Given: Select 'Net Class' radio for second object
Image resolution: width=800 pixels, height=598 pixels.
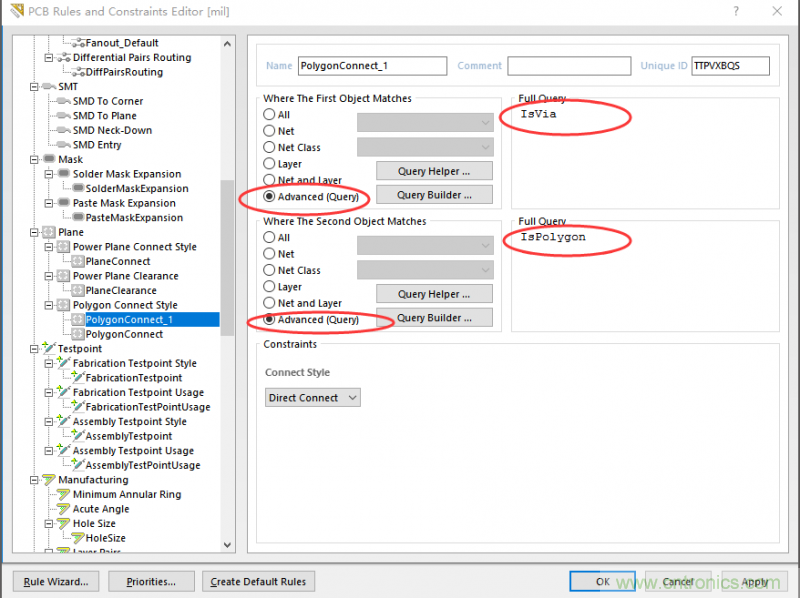Looking at the screenshot, I should 269,270.
